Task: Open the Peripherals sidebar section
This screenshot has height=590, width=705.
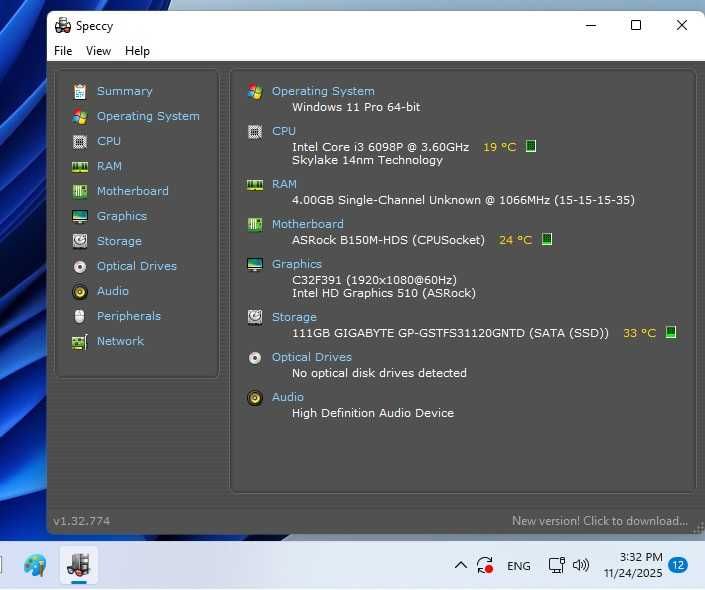Action: (x=129, y=317)
